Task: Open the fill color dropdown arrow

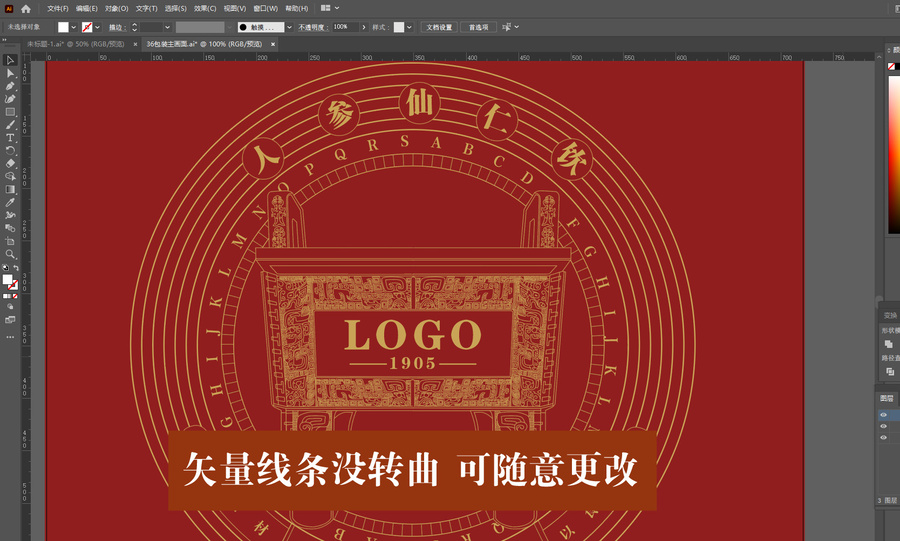Action: (x=73, y=27)
